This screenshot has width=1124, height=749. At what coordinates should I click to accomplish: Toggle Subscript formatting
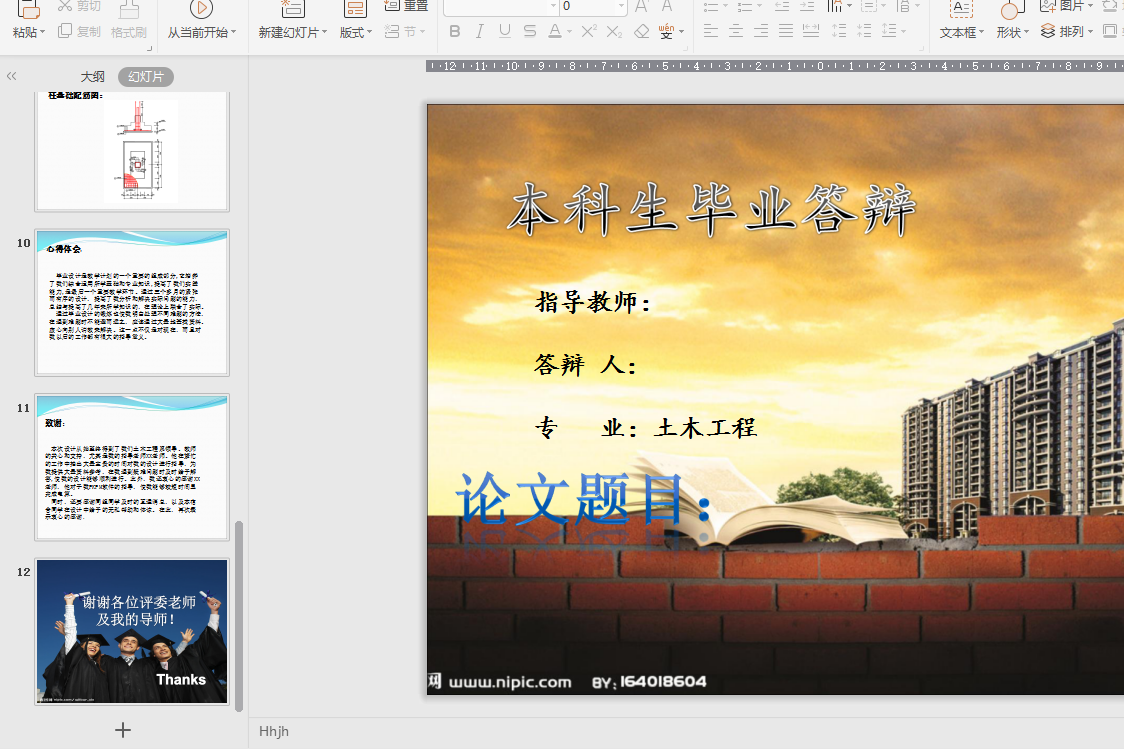(614, 32)
